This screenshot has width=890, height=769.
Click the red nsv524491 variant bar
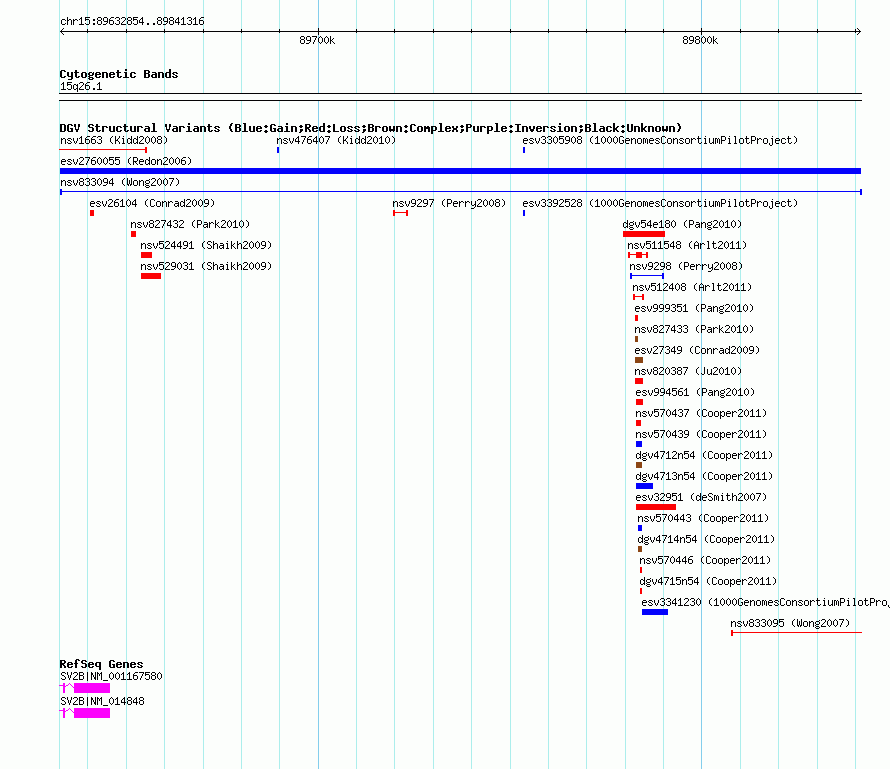tap(146, 255)
